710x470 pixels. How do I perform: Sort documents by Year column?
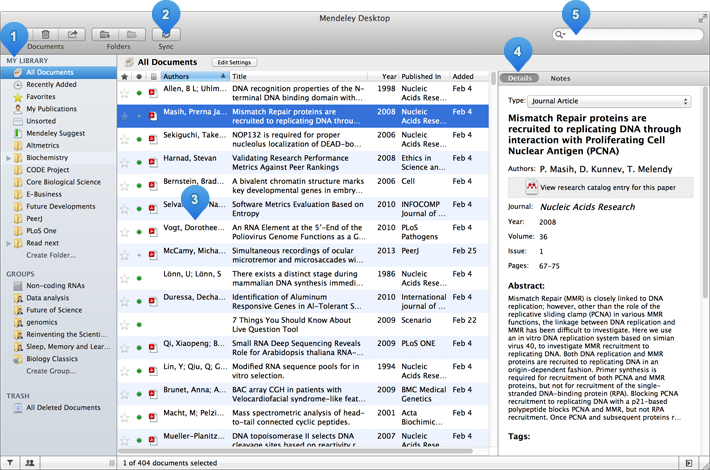[x=389, y=77]
